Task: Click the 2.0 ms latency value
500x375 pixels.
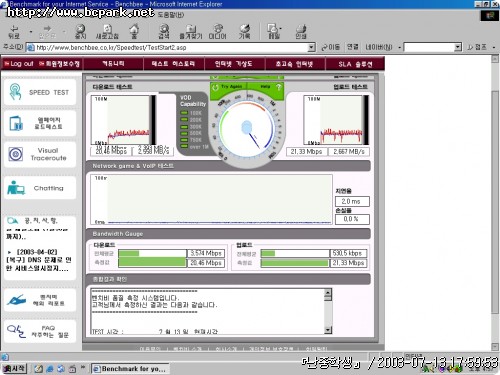Action: tap(352, 201)
